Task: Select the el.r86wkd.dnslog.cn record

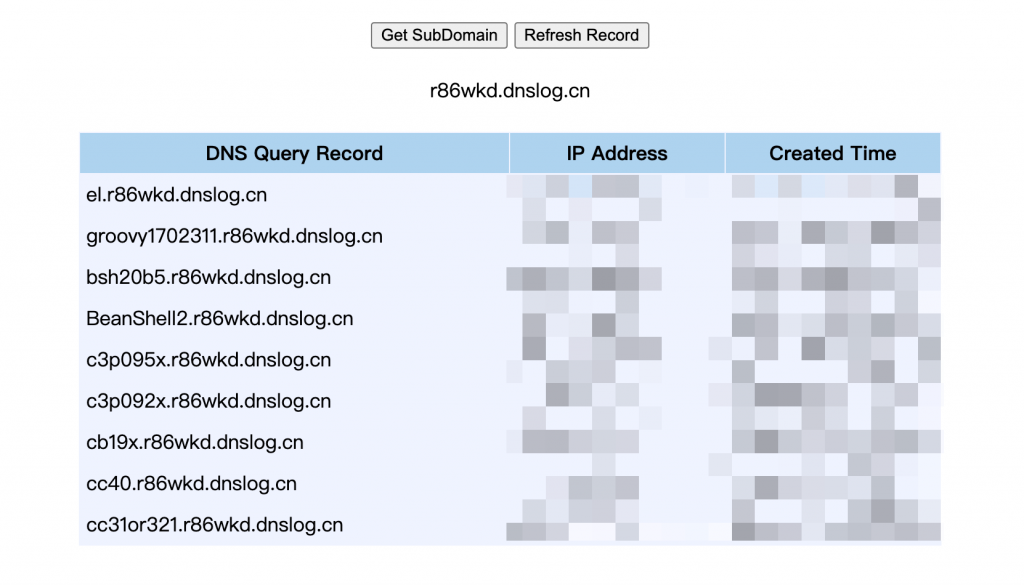Action: [x=176, y=195]
